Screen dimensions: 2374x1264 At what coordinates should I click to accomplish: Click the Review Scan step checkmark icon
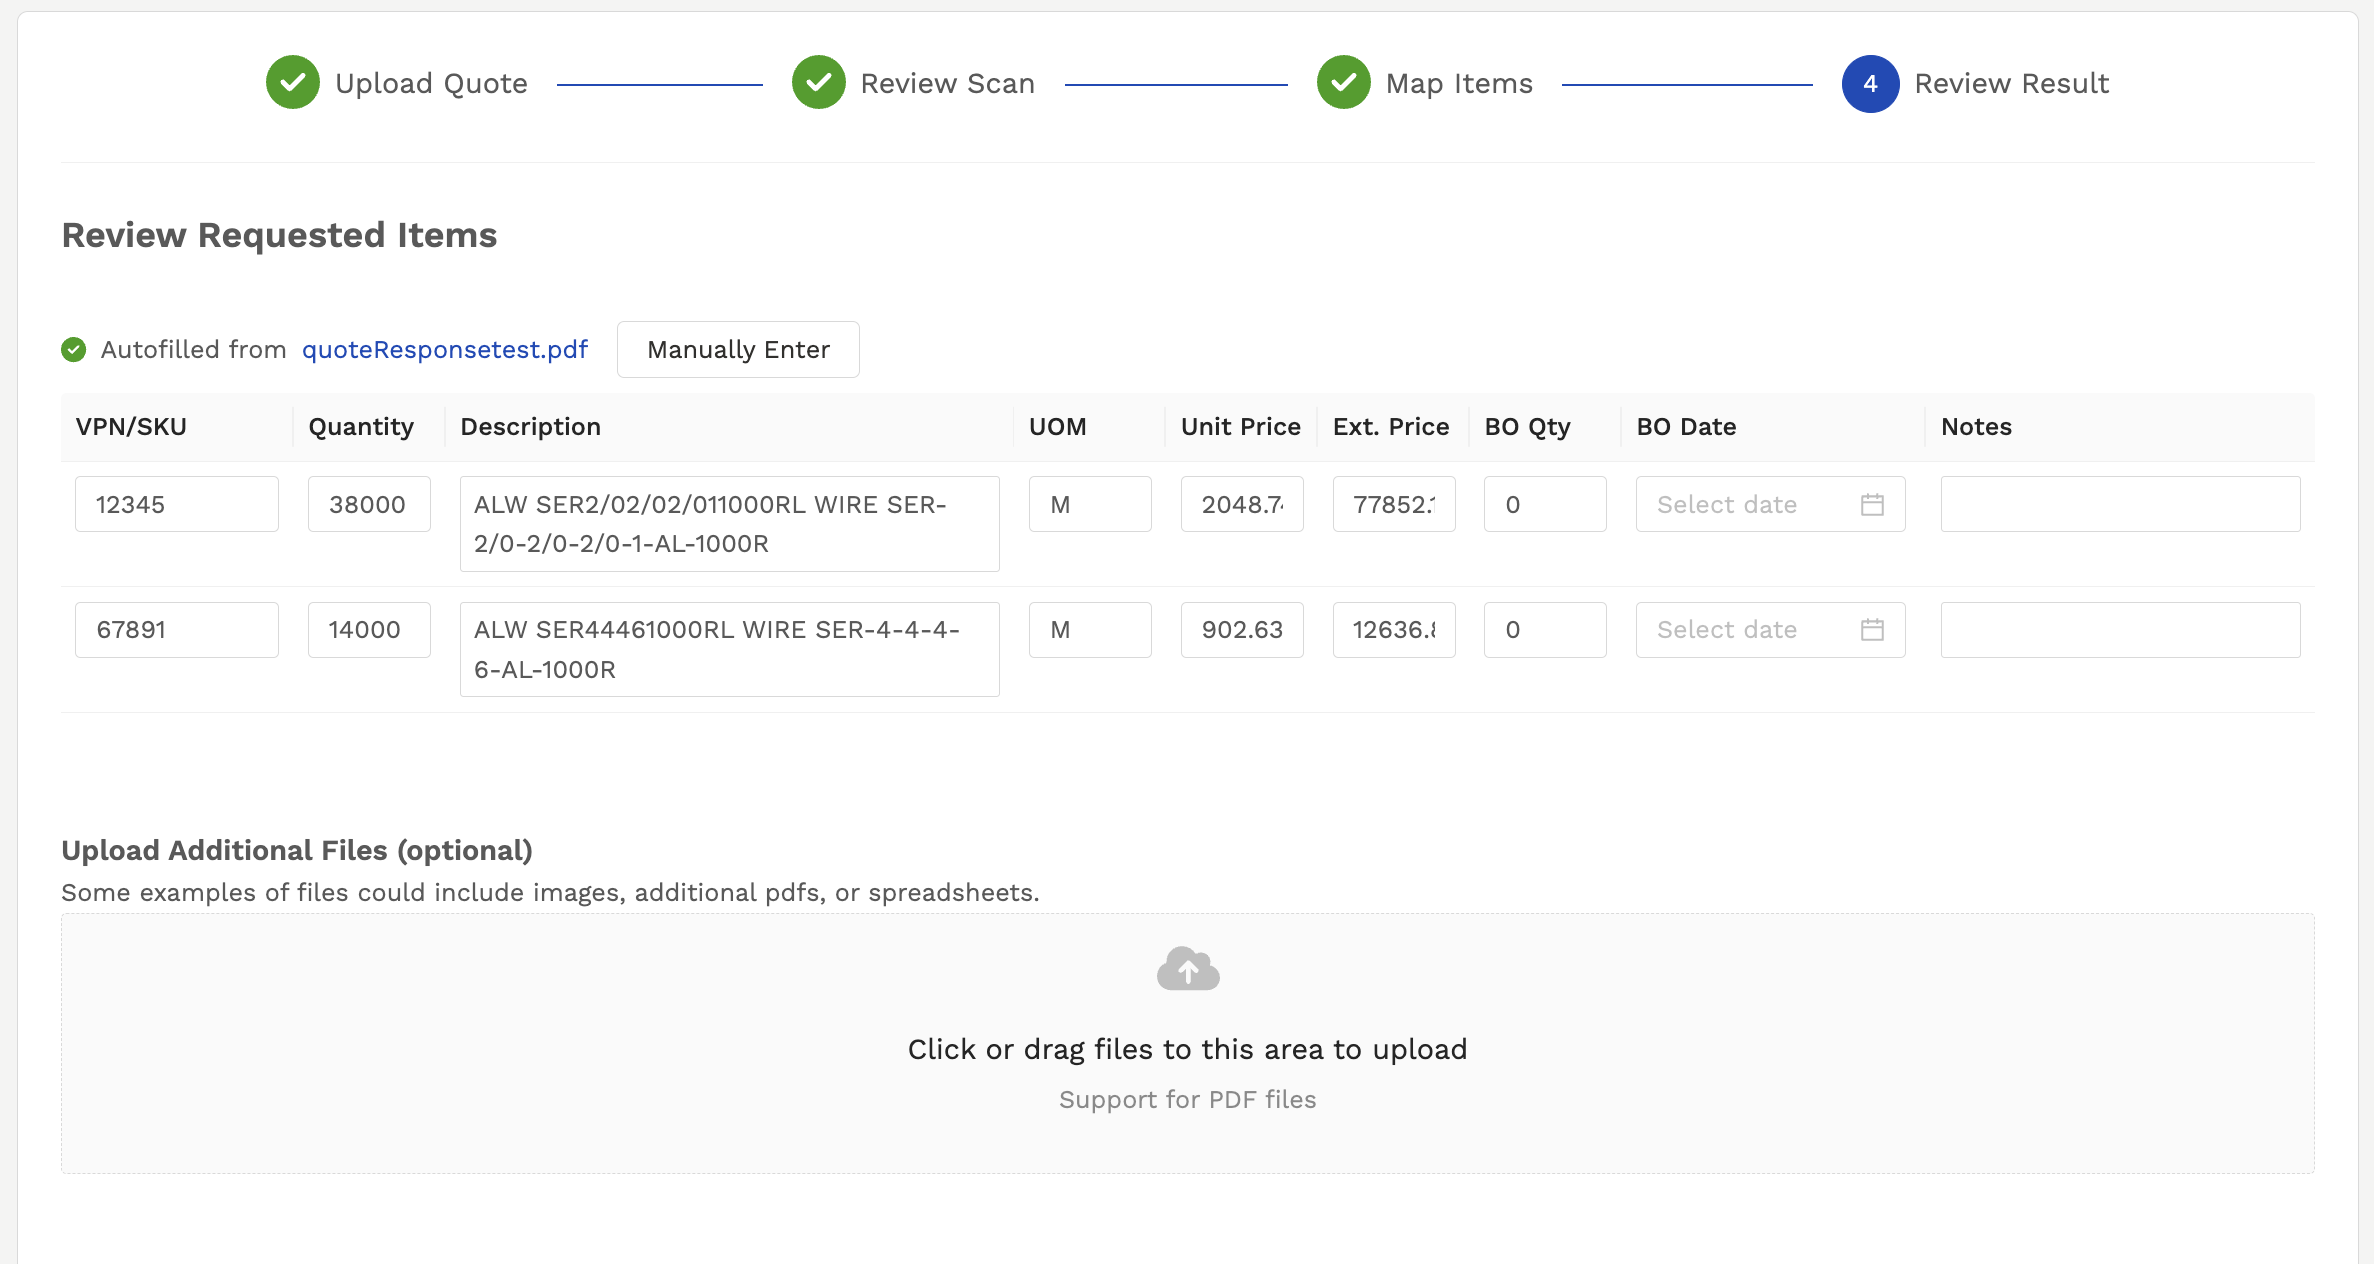point(818,83)
